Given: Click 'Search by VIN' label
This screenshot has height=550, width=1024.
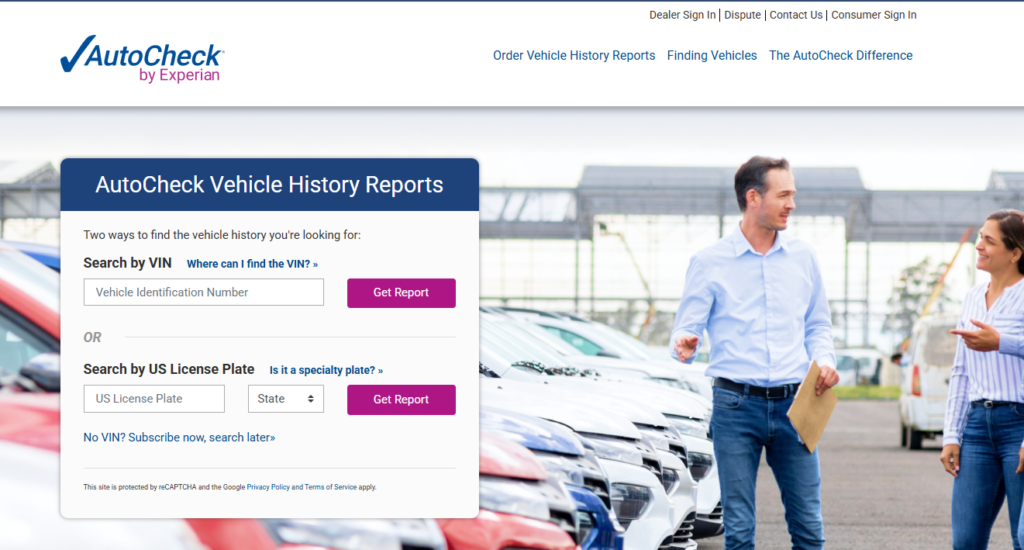Looking at the screenshot, I should pos(127,263).
